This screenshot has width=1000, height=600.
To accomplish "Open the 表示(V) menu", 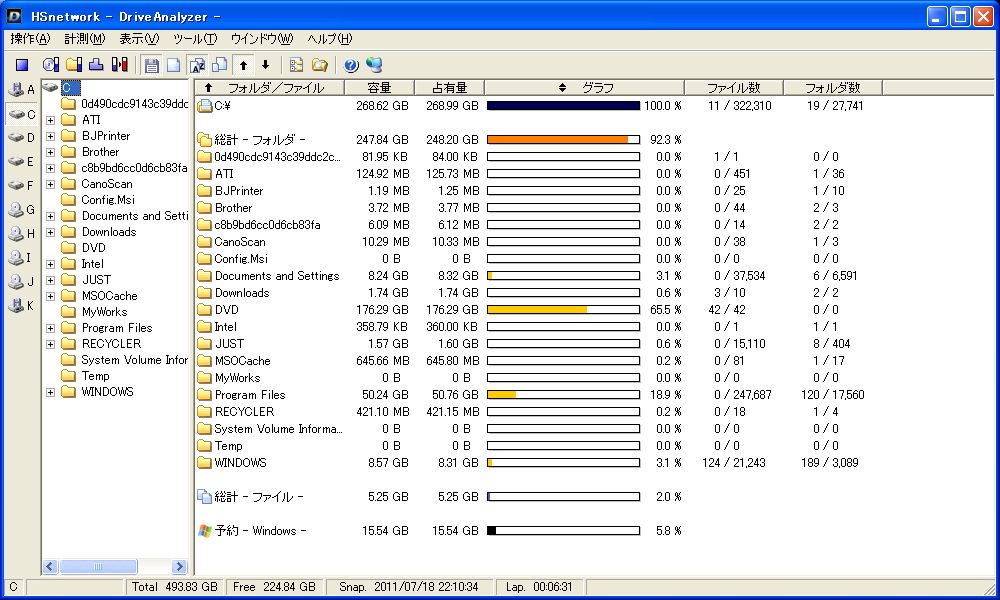I will [x=139, y=39].
